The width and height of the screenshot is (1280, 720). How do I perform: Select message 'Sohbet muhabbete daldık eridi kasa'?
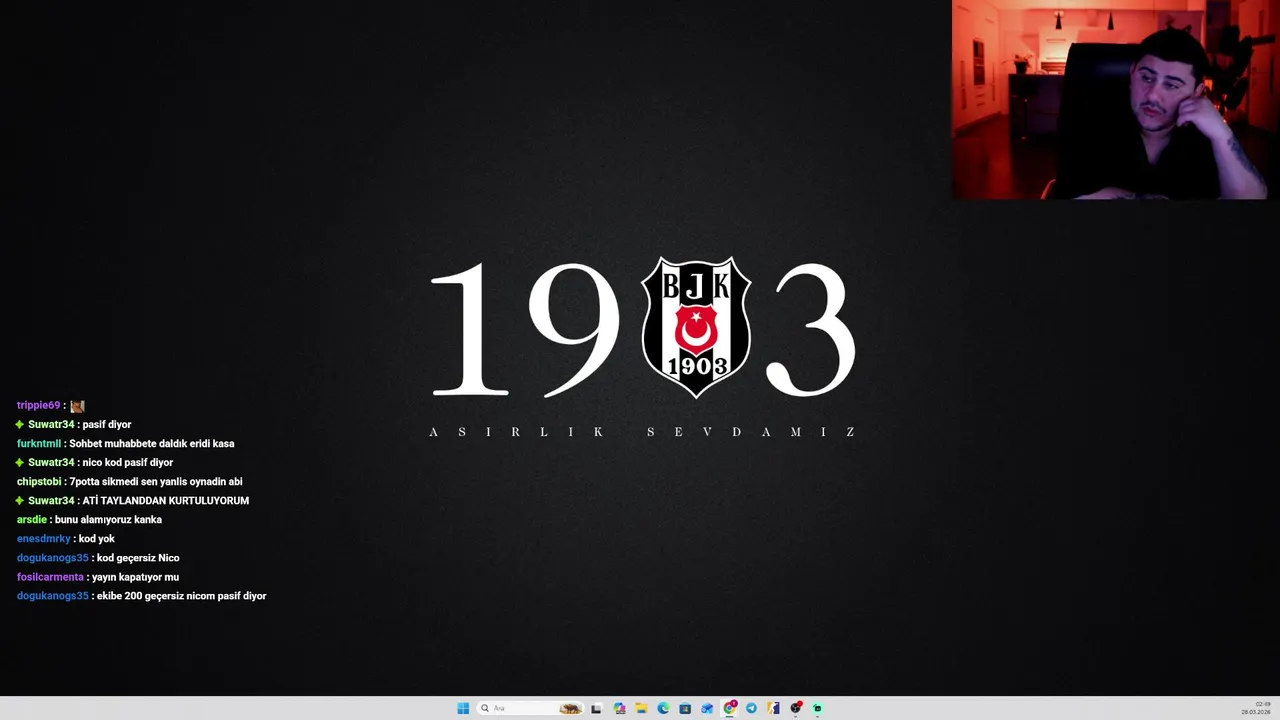tap(152, 443)
